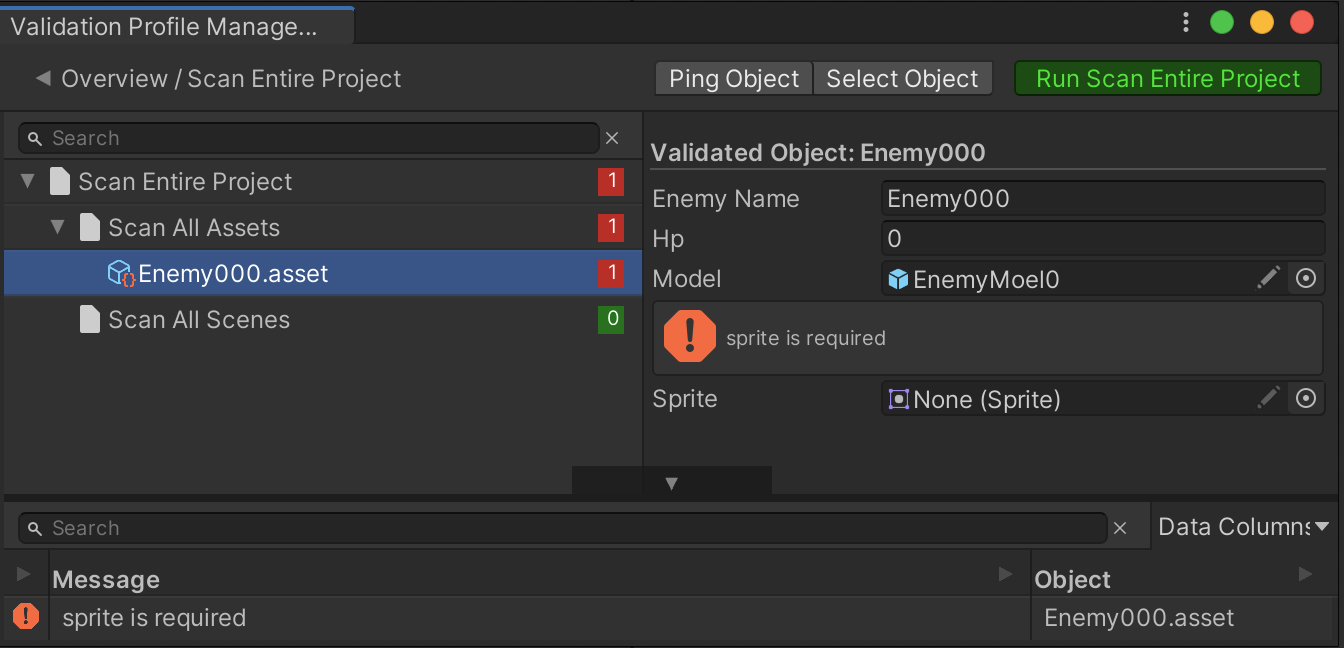Click the prefab cube icon beside Enemy000.asset
Viewport: 1344px width, 648px height.
[x=120, y=272]
